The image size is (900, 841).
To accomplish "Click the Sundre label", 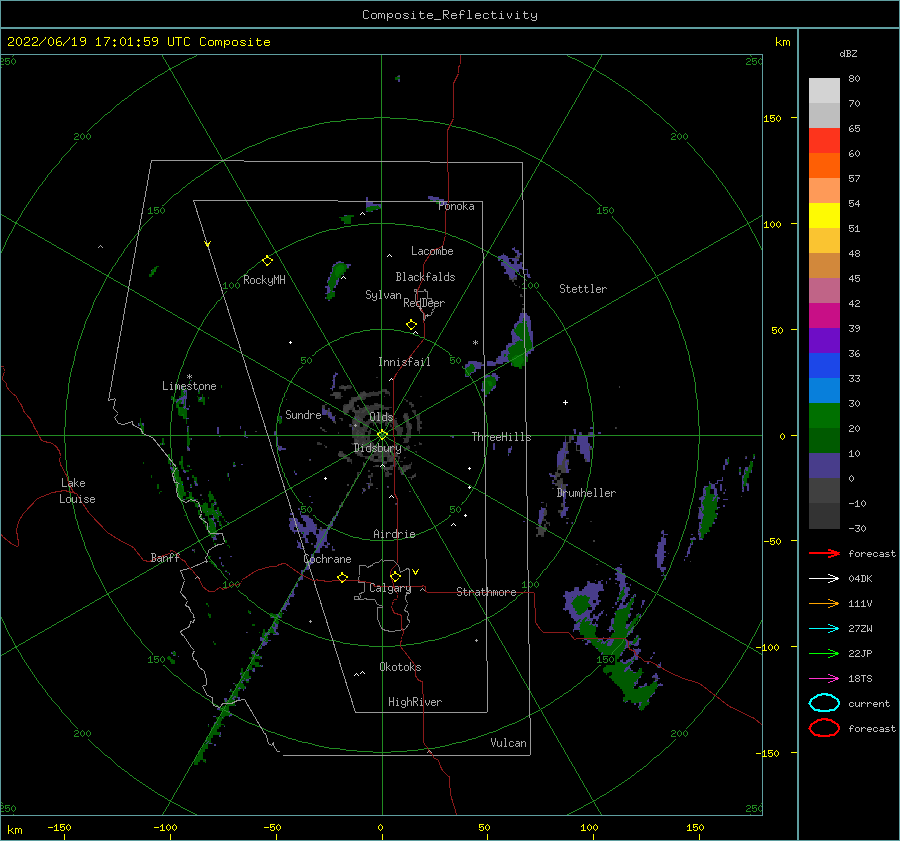I will coord(303,414).
